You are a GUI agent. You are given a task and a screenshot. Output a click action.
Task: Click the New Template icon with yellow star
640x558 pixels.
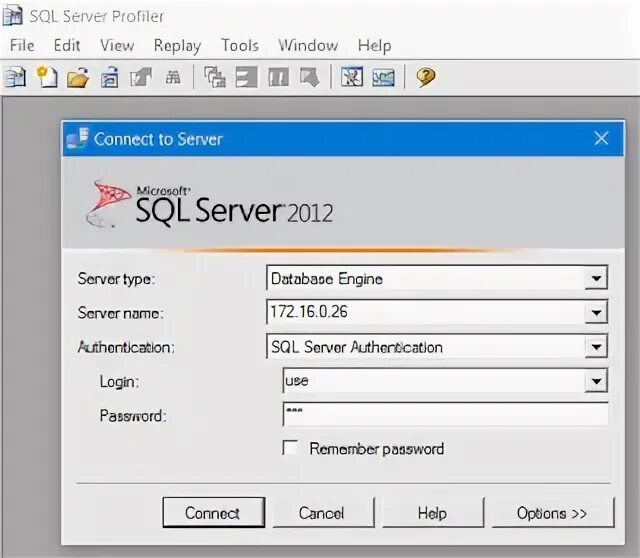[47, 77]
